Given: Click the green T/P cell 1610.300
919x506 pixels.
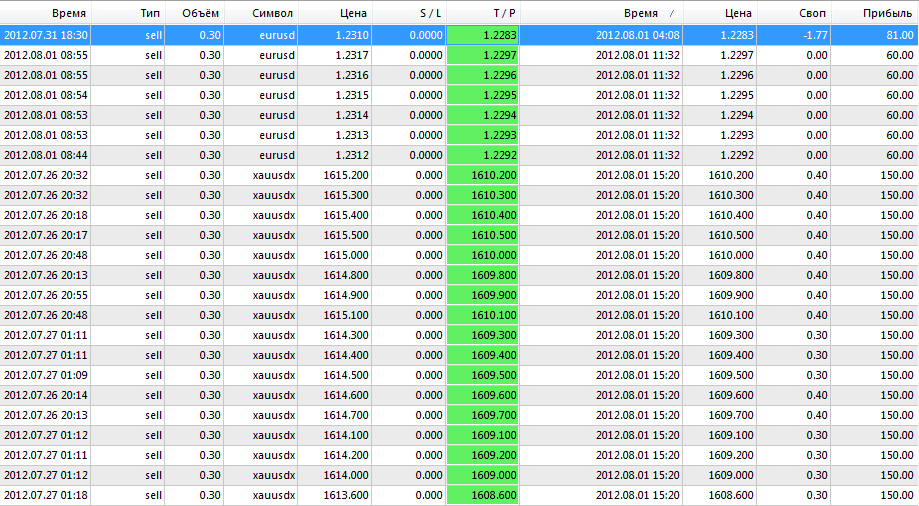Looking at the screenshot, I should click(483, 195).
